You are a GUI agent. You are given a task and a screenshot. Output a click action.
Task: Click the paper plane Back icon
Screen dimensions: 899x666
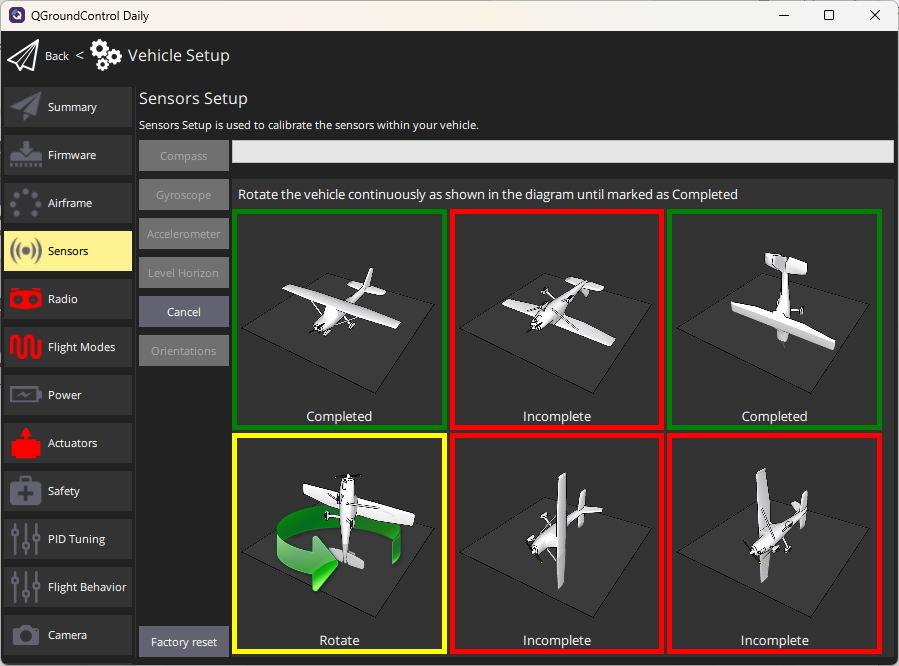pyautogui.click(x=22, y=56)
